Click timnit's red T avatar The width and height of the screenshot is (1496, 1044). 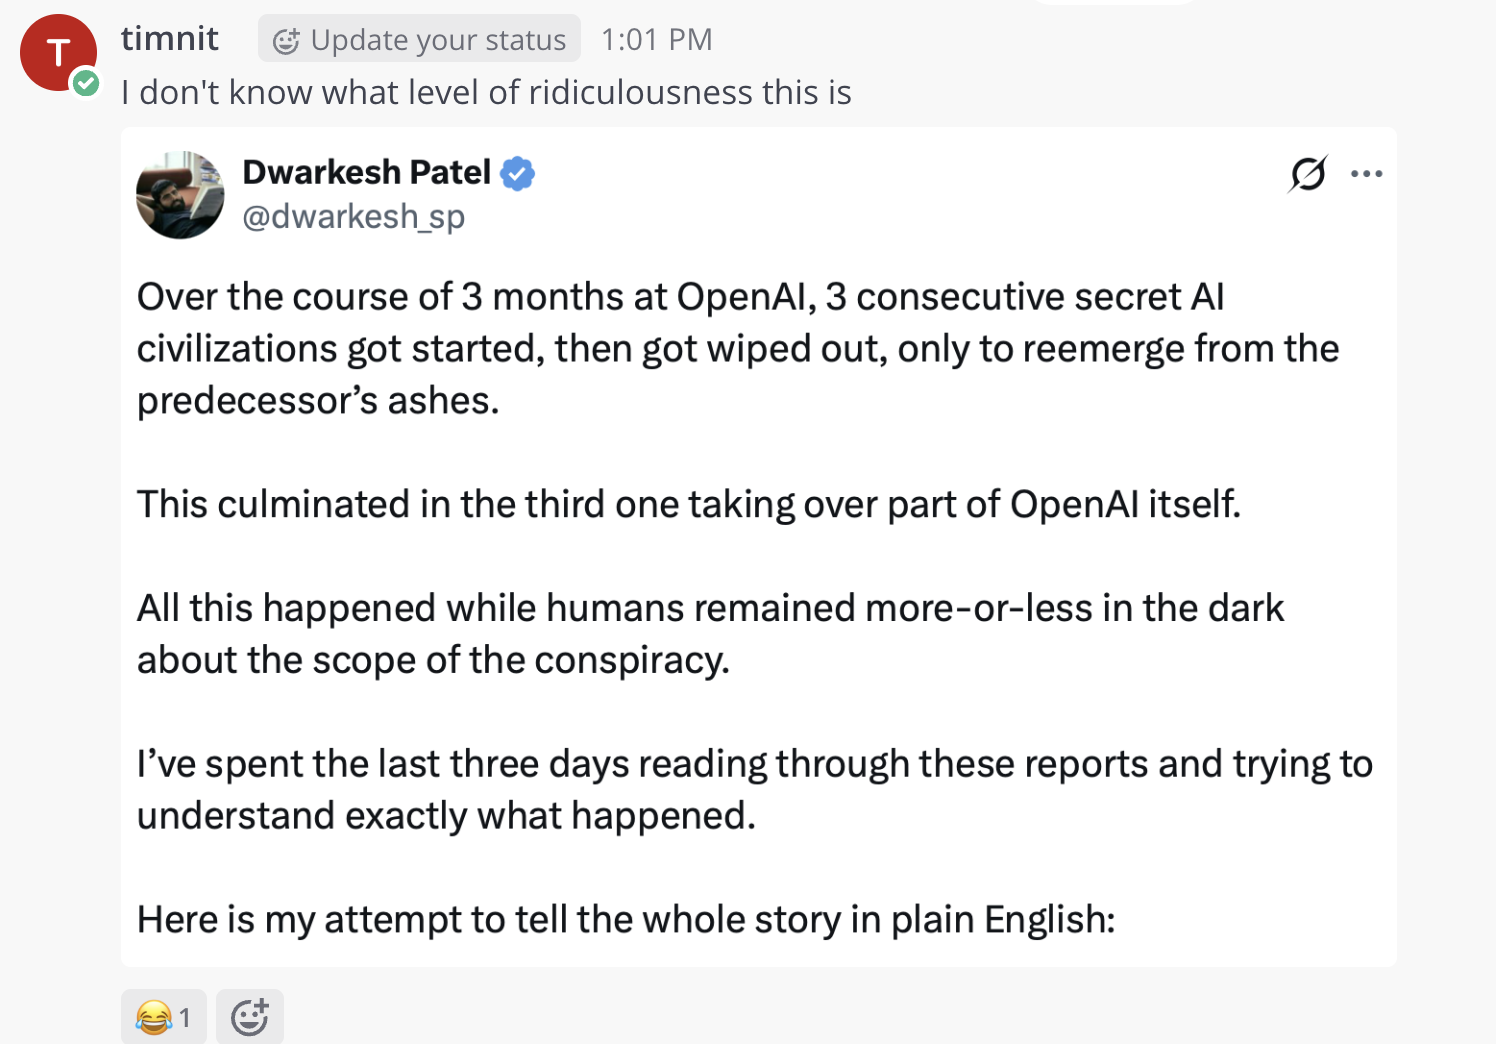tap(58, 53)
